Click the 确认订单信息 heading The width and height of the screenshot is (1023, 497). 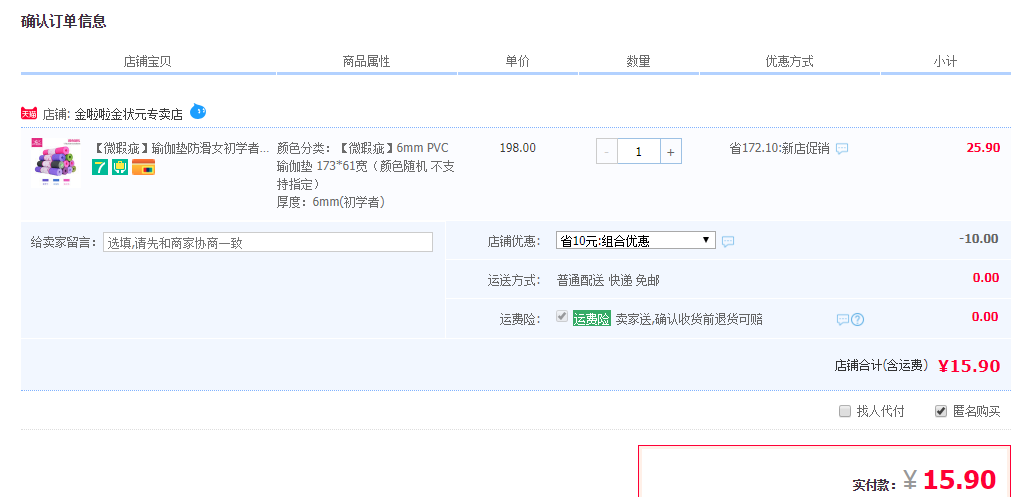pyautogui.click(x=63, y=22)
